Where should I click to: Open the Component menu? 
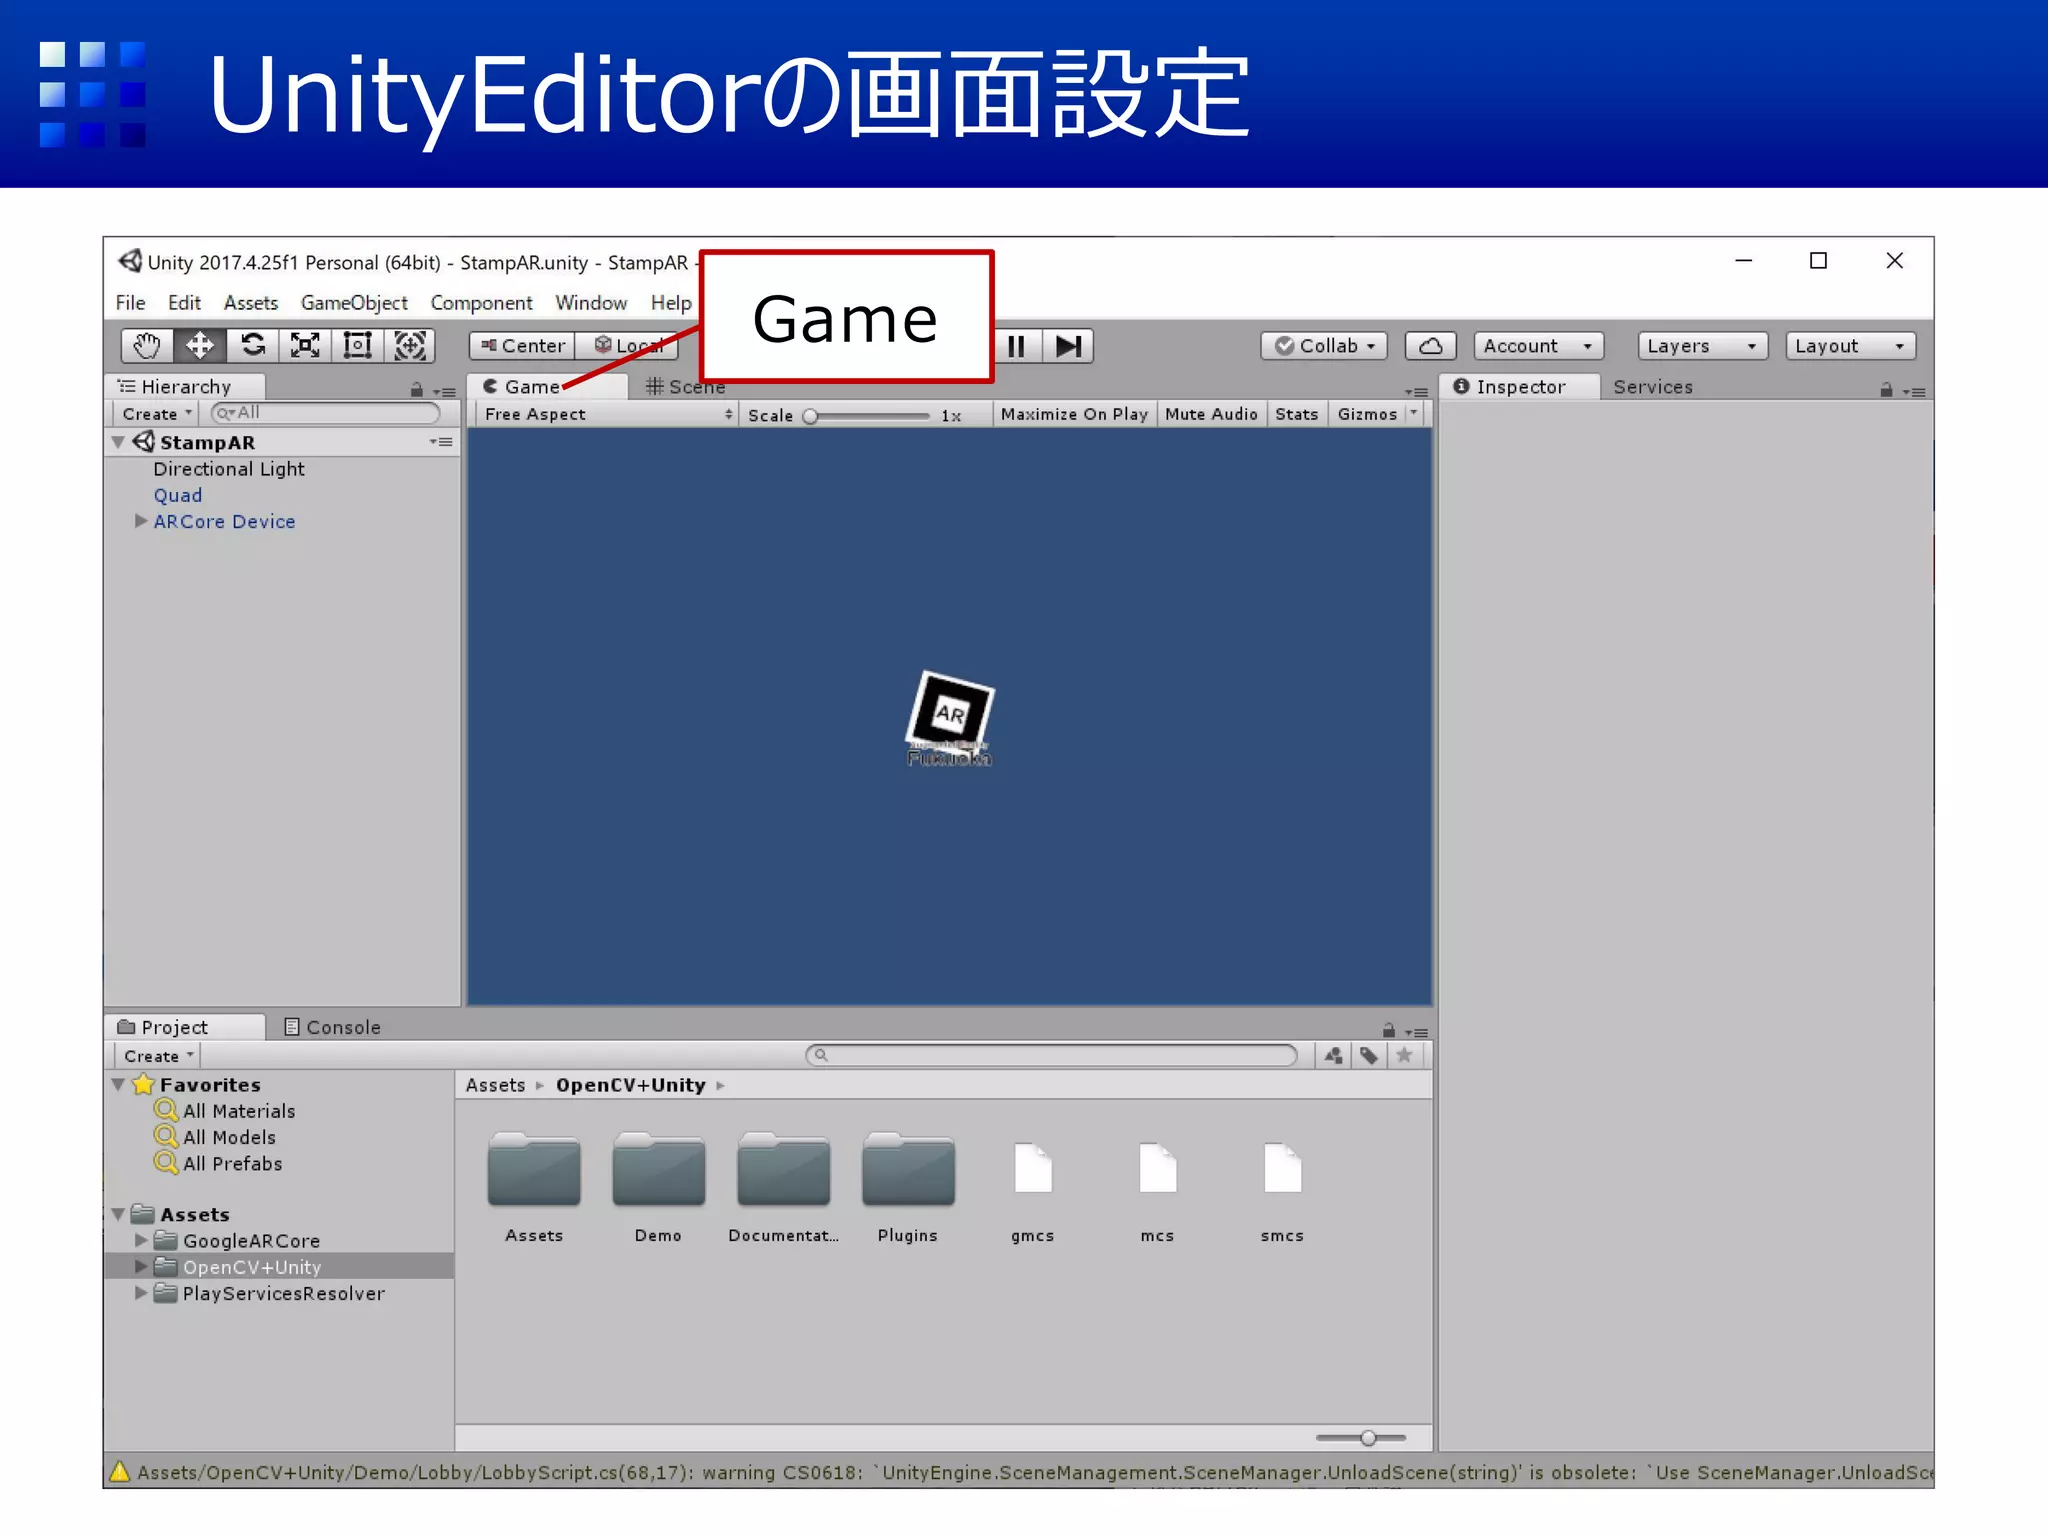(481, 303)
